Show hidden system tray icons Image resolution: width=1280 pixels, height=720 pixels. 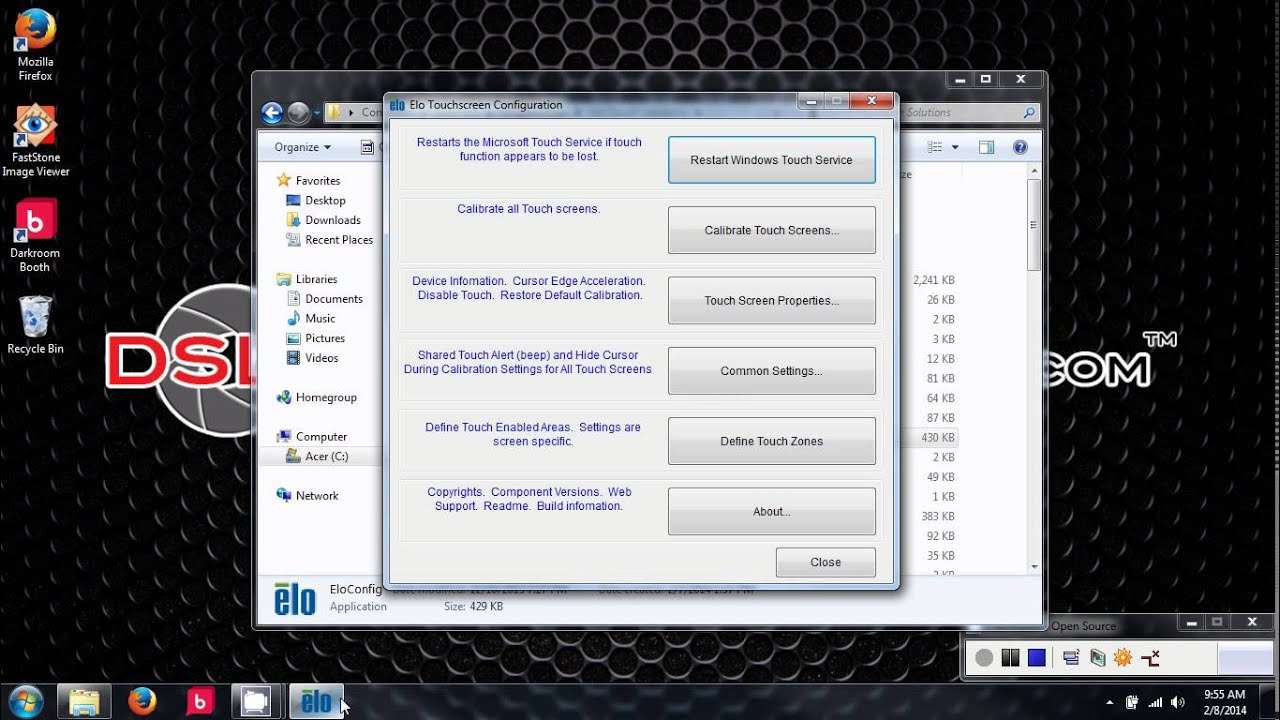click(1110, 702)
